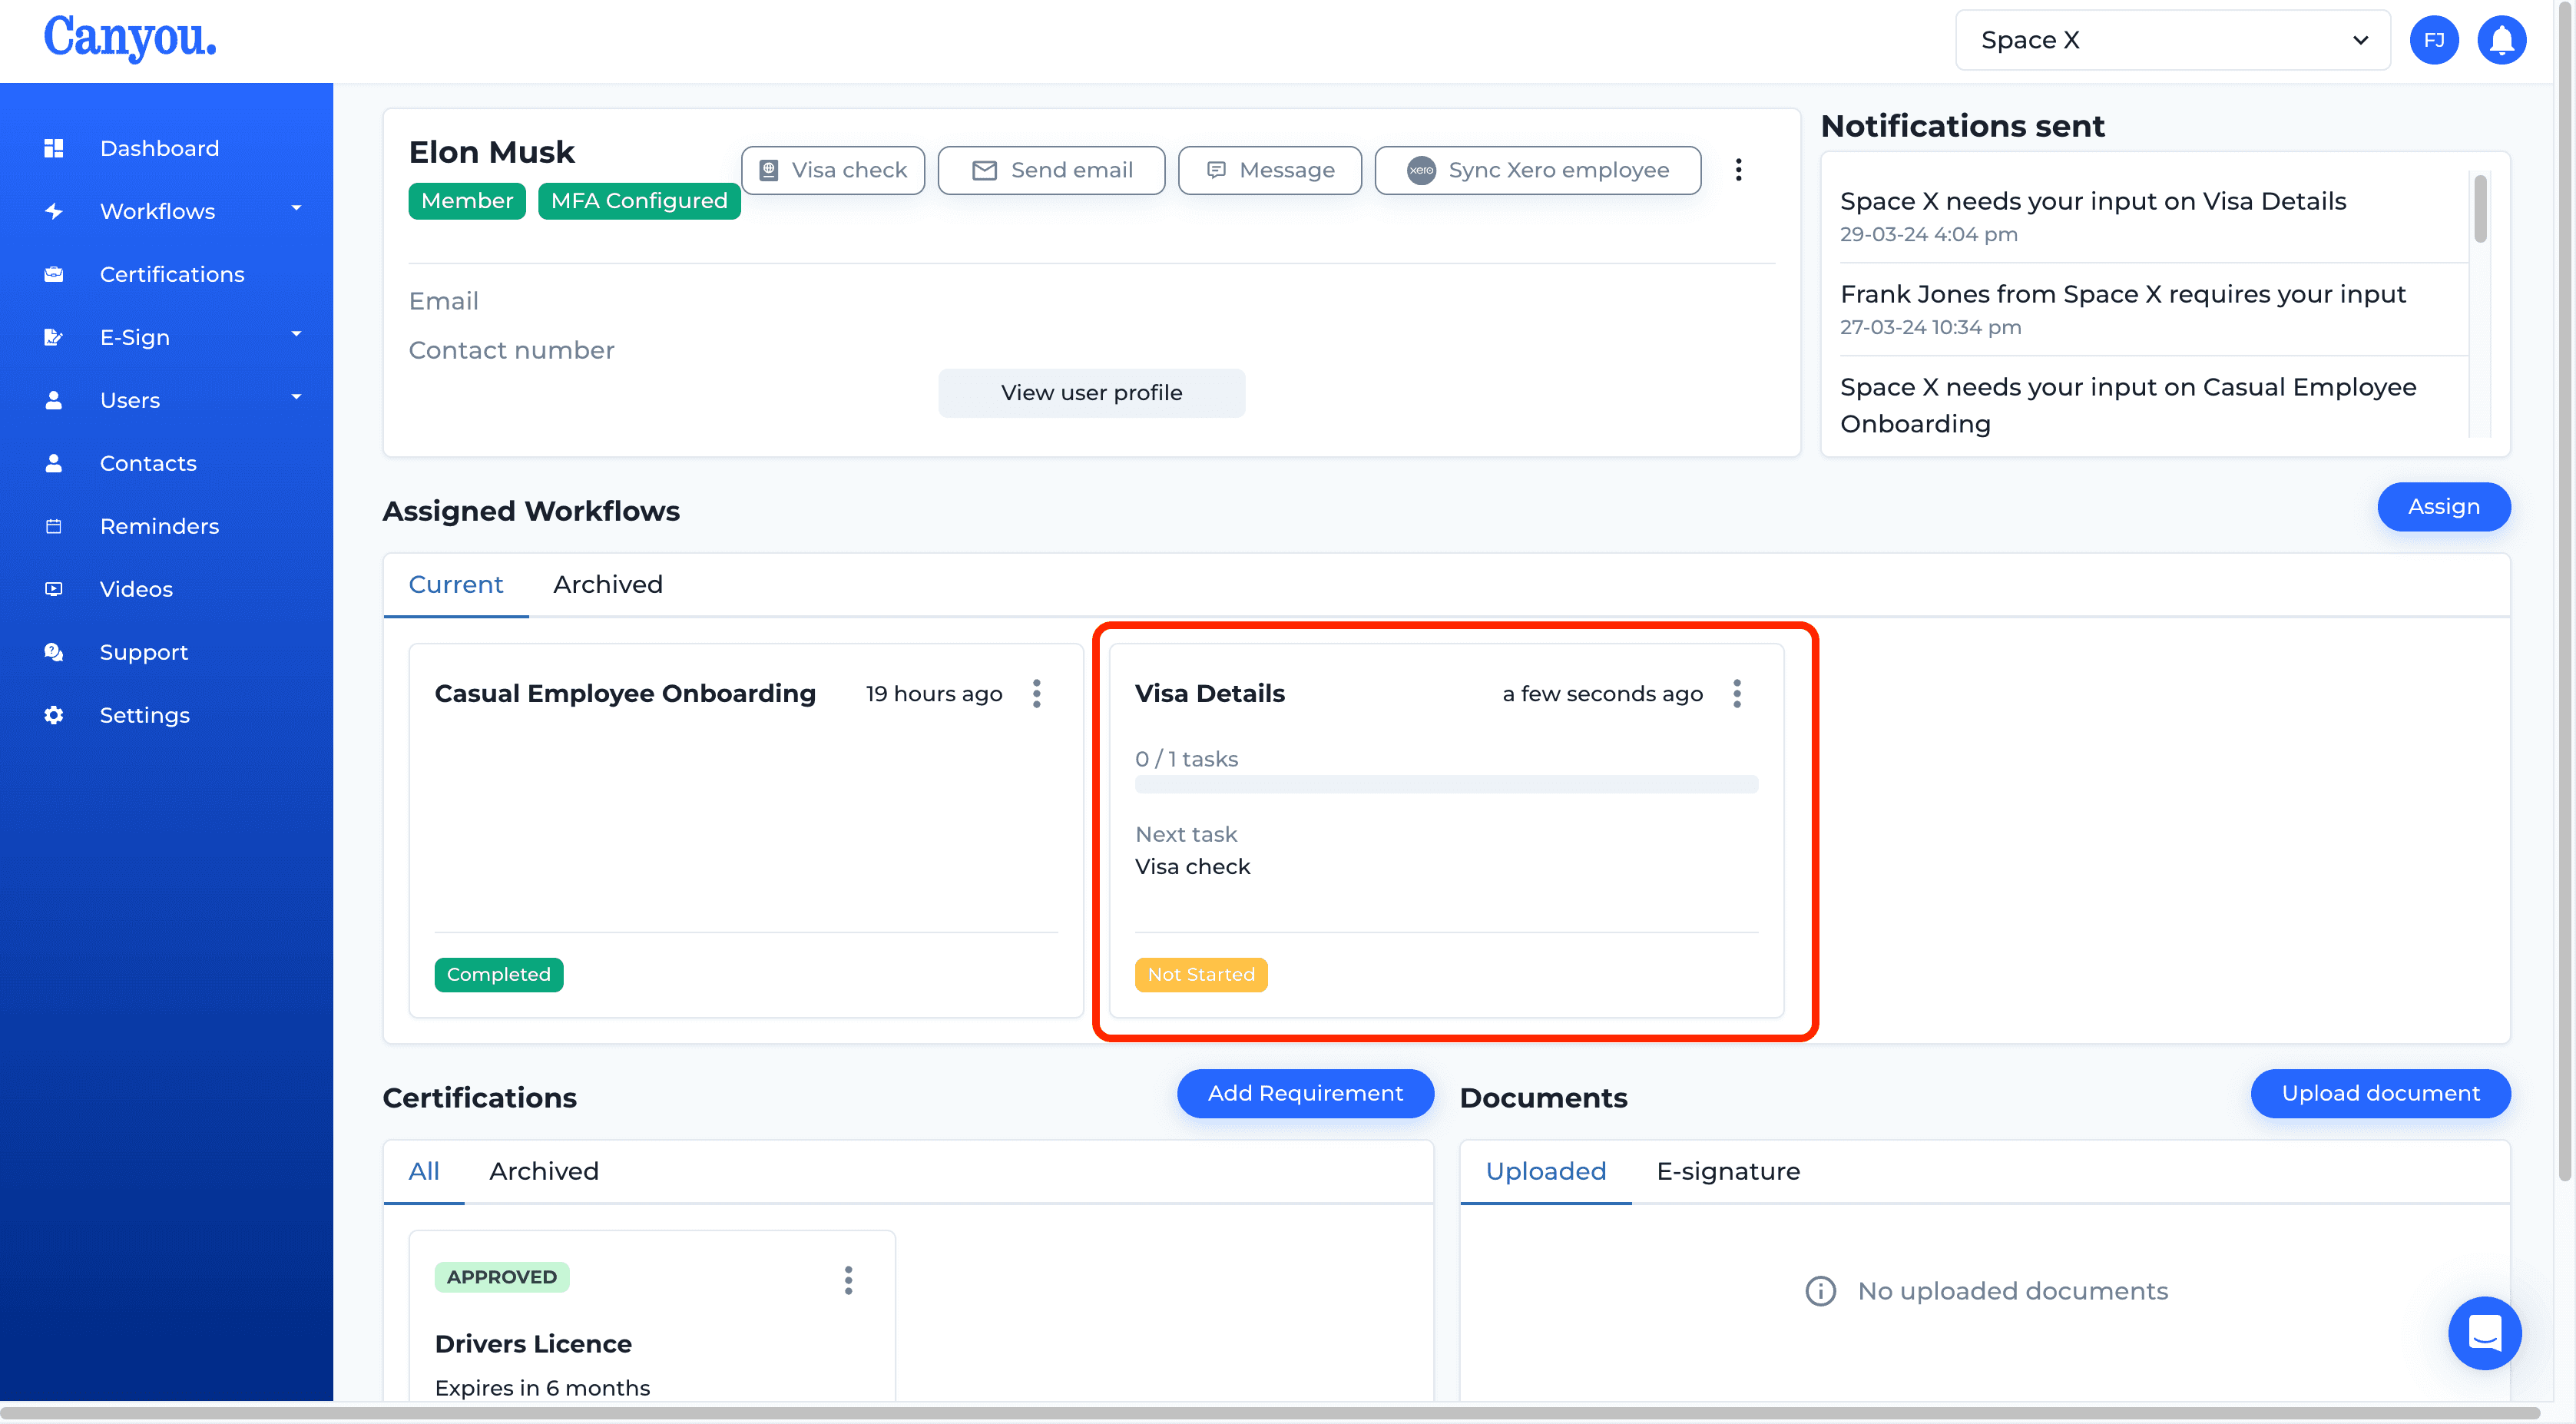
Task: Click the Xero logo in Sync button
Action: 1421,170
